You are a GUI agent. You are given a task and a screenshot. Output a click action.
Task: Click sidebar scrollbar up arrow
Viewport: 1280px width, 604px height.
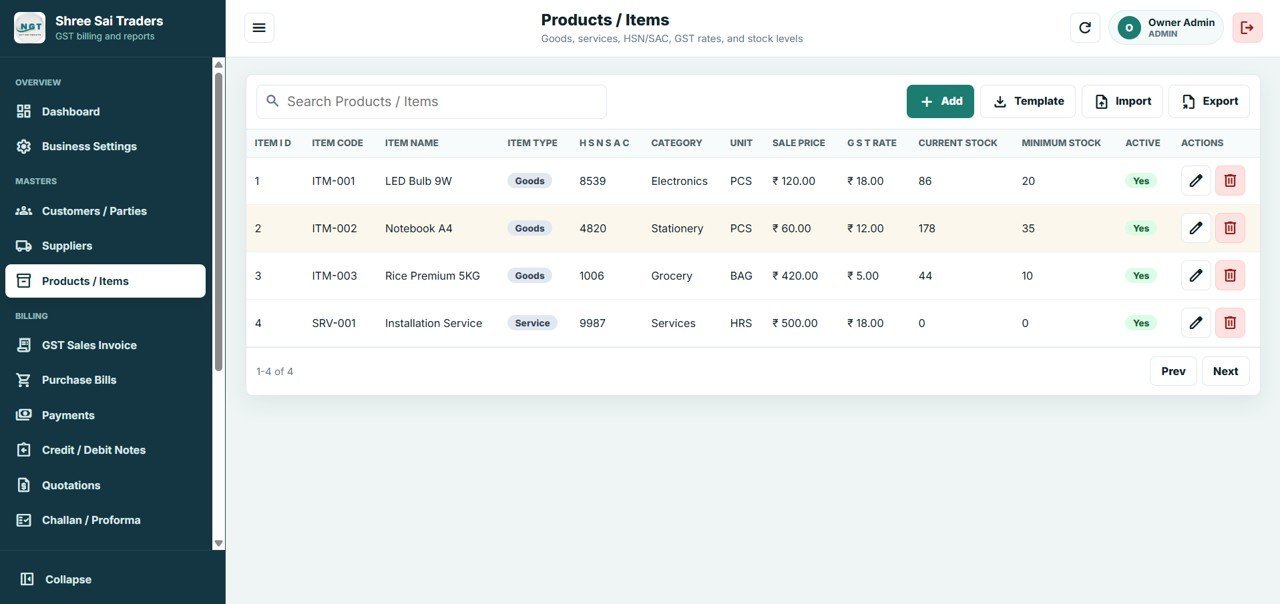pyautogui.click(x=219, y=65)
